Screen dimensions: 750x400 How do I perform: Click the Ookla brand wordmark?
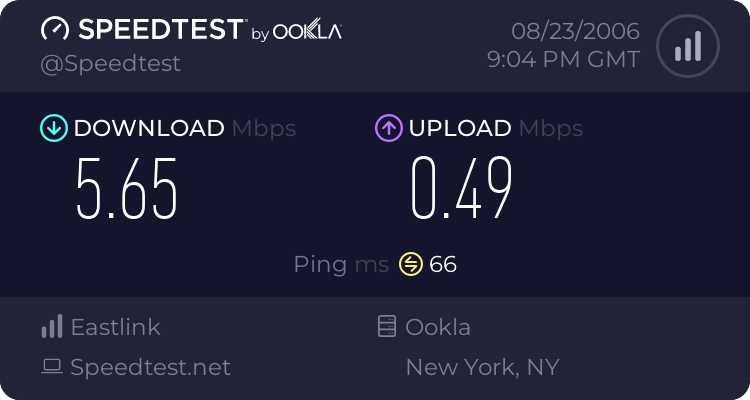308,32
